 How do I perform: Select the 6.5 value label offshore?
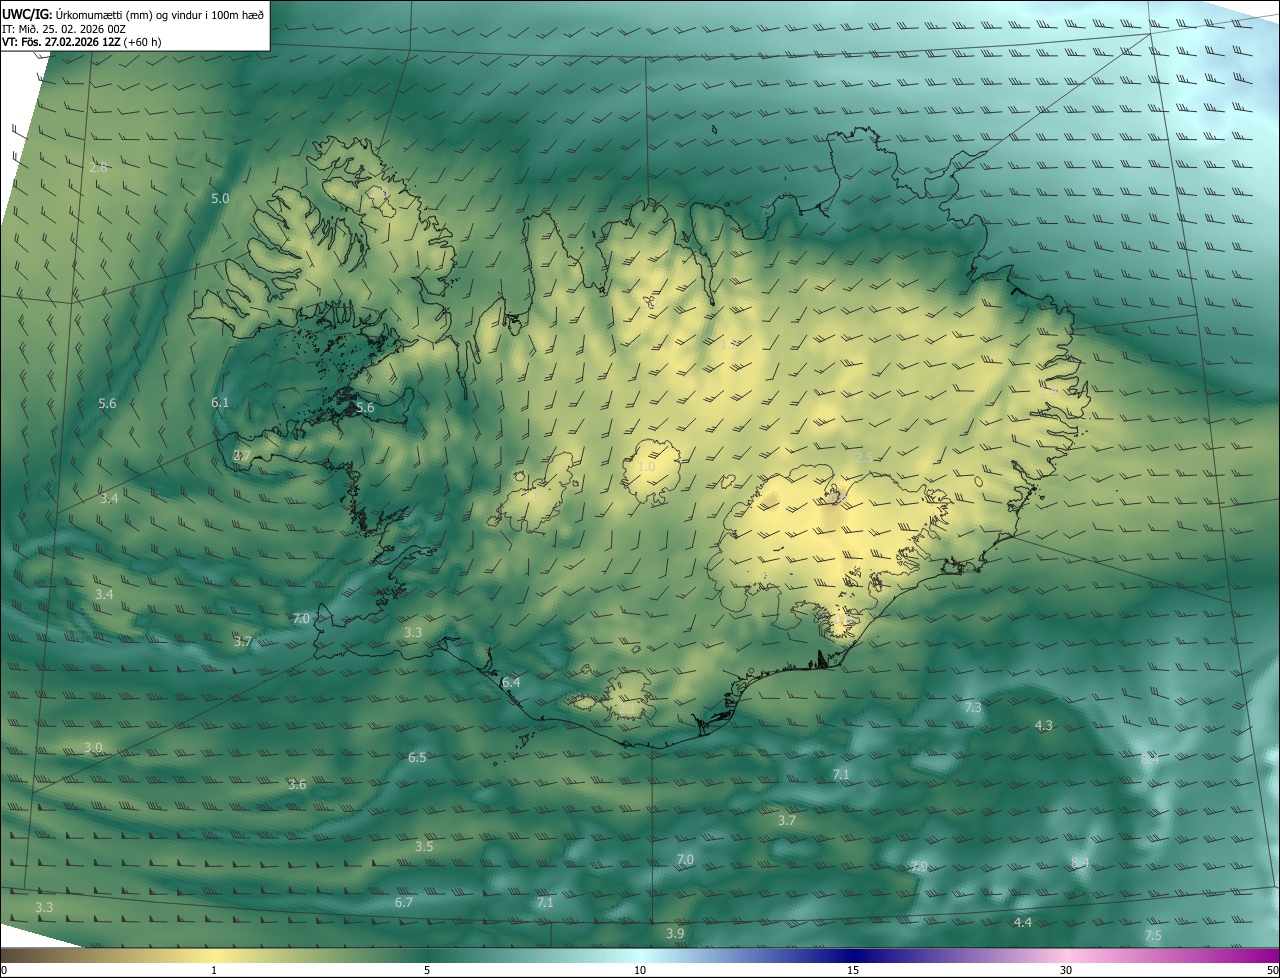[x=417, y=757]
